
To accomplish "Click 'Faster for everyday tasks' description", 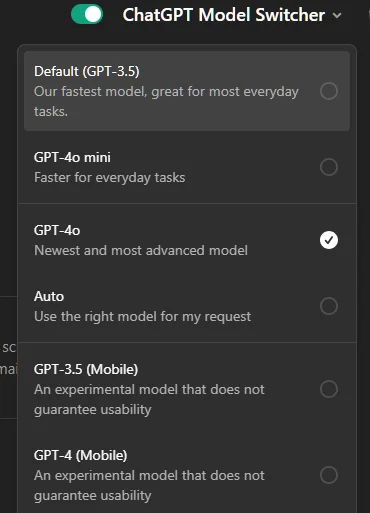I will [x=109, y=178].
